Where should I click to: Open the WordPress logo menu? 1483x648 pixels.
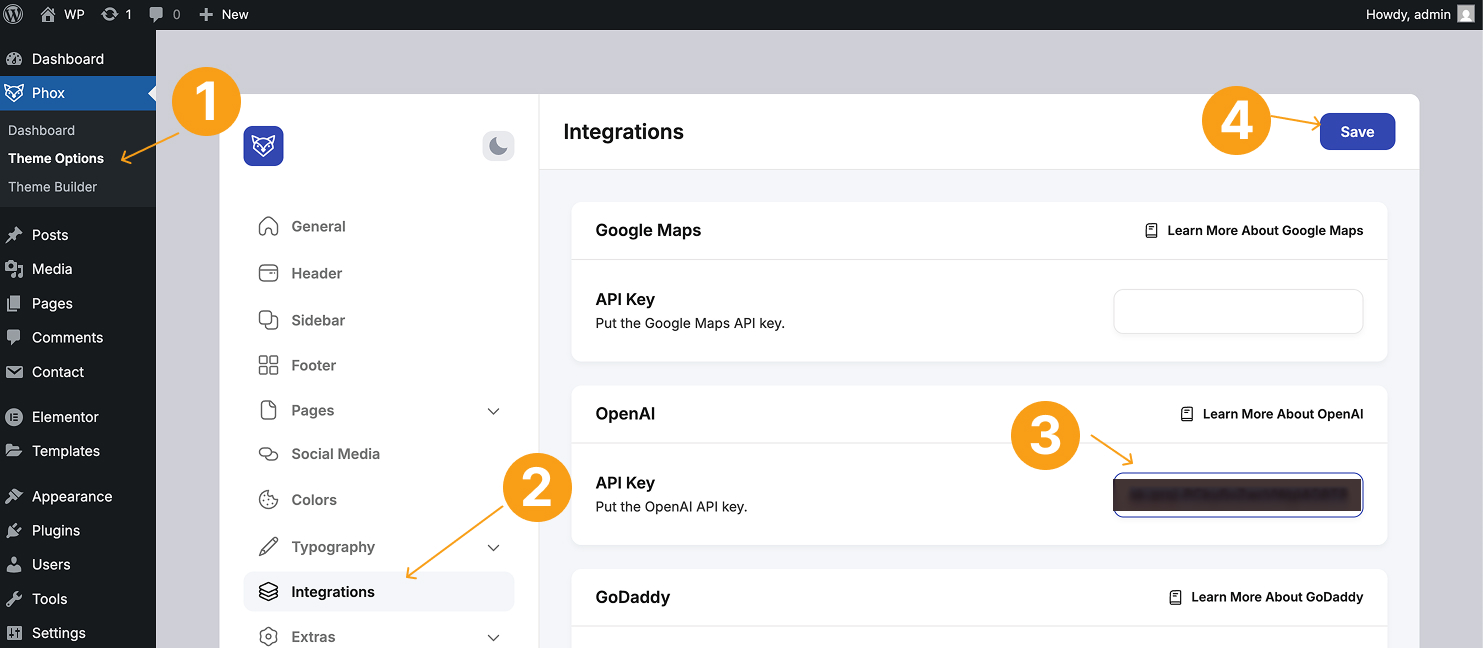tap(13, 14)
